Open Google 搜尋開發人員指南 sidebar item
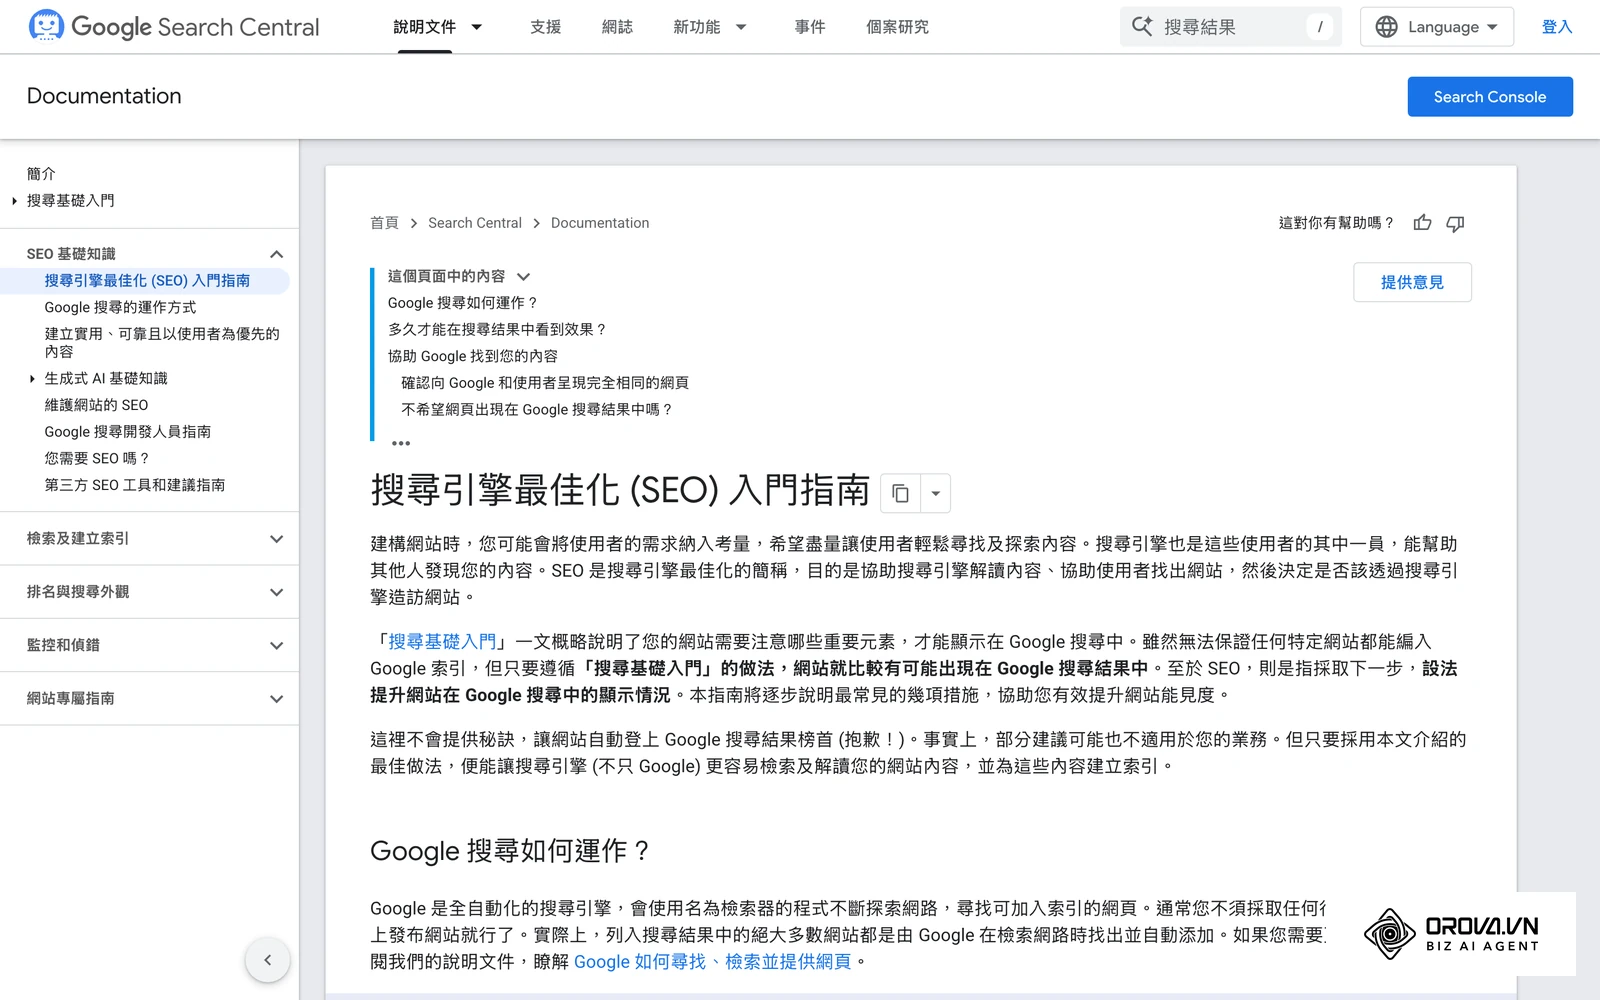The height and width of the screenshot is (1000, 1600). (127, 432)
